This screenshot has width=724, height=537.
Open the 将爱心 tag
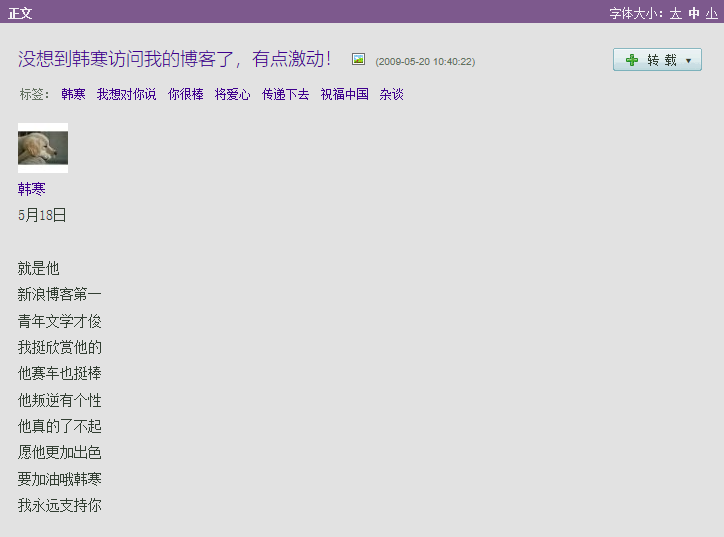click(233, 95)
